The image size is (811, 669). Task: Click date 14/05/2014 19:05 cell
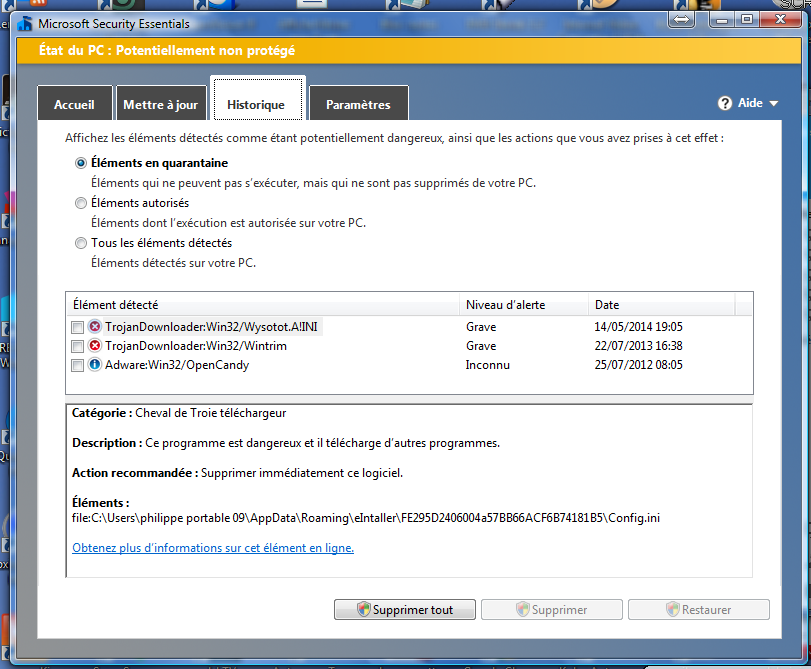tap(638, 326)
